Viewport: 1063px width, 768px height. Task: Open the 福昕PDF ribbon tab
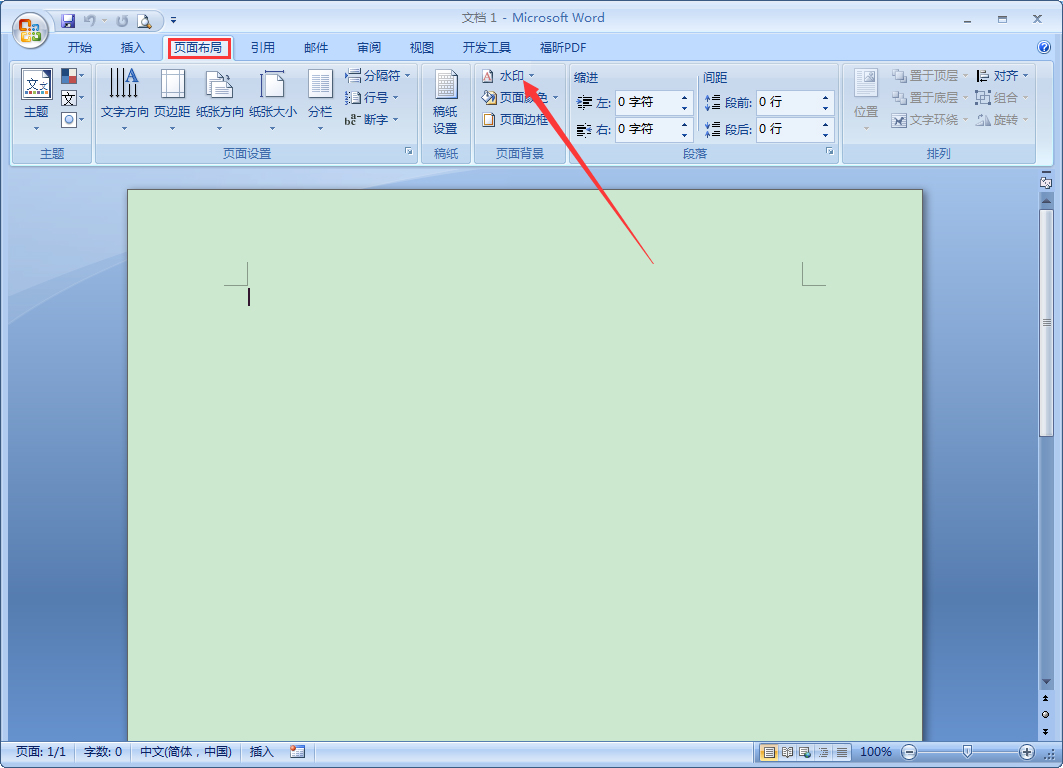[562, 47]
